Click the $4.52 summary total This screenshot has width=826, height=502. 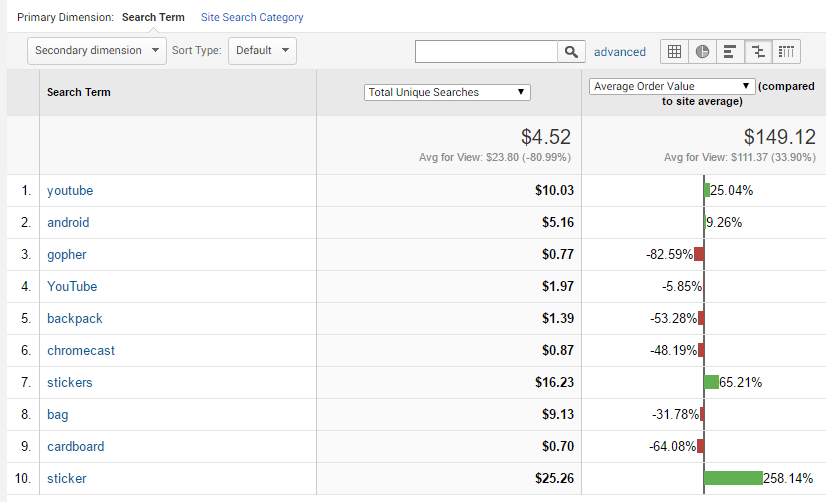point(546,137)
